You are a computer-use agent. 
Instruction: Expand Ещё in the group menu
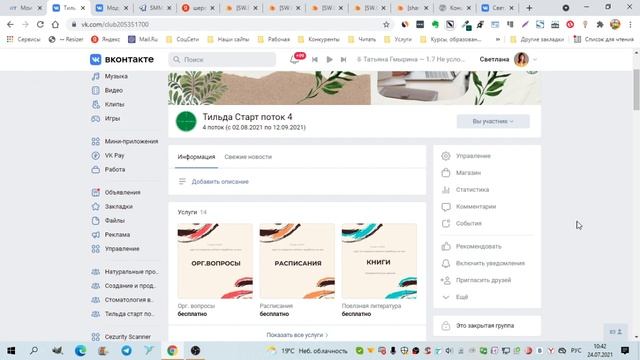click(x=454, y=297)
